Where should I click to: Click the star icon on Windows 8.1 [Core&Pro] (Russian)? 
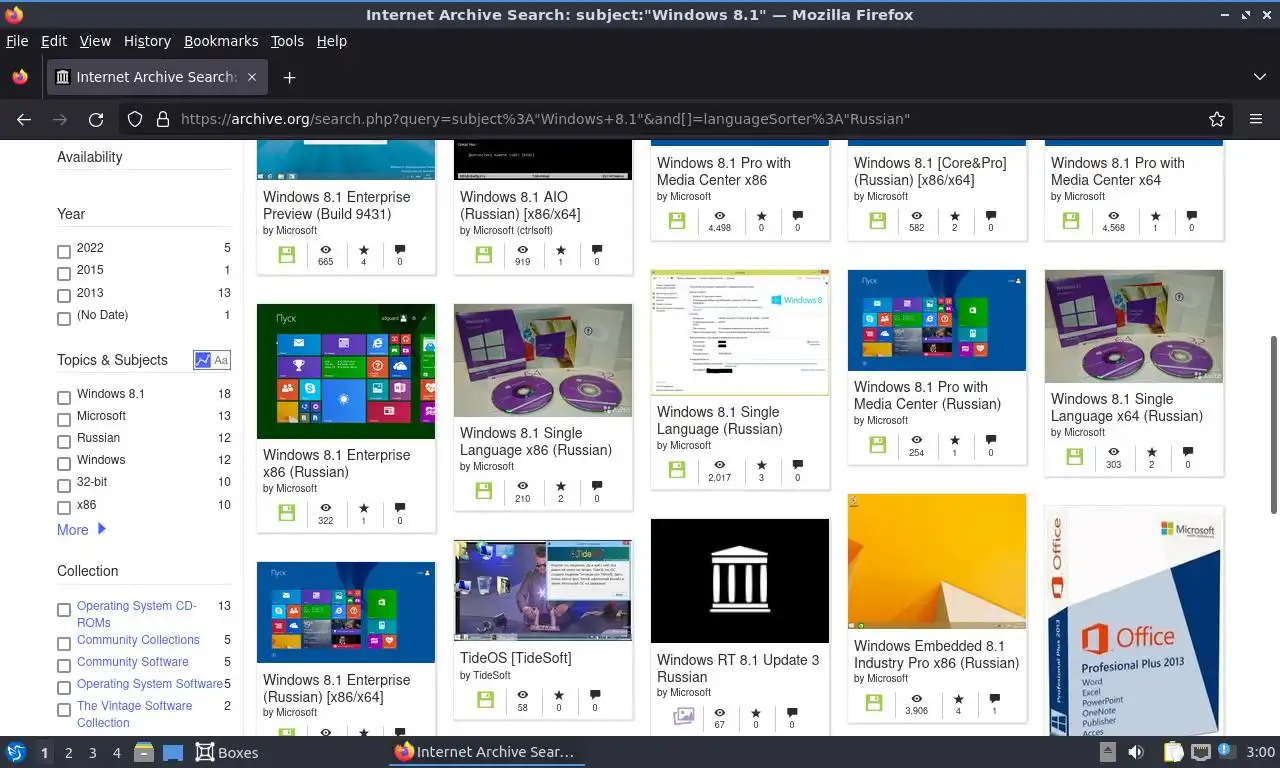pyautogui.click(x=954, y=216)
